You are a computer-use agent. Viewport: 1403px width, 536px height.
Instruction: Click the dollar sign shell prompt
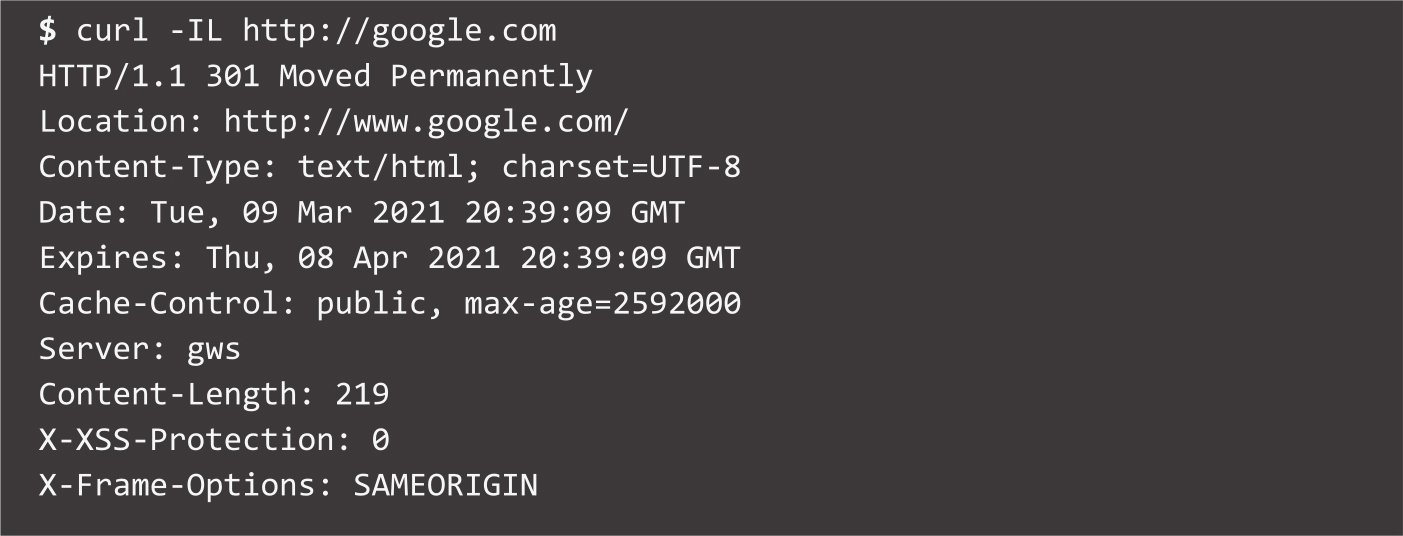[x=48, y=31]
